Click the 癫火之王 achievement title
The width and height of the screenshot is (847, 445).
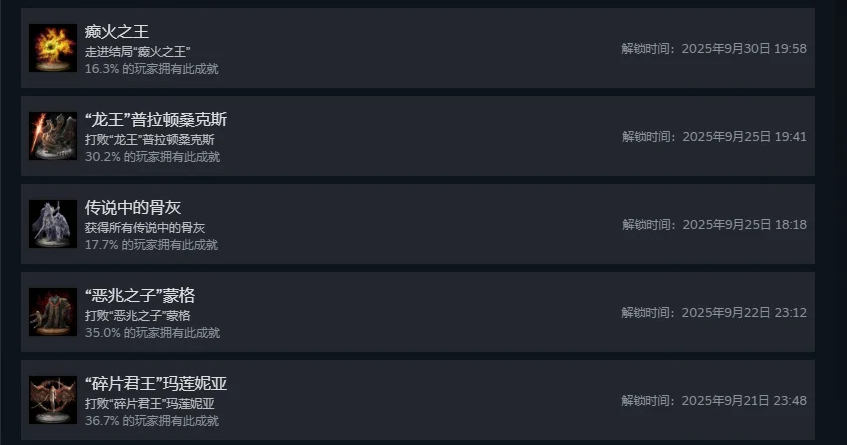117,32
